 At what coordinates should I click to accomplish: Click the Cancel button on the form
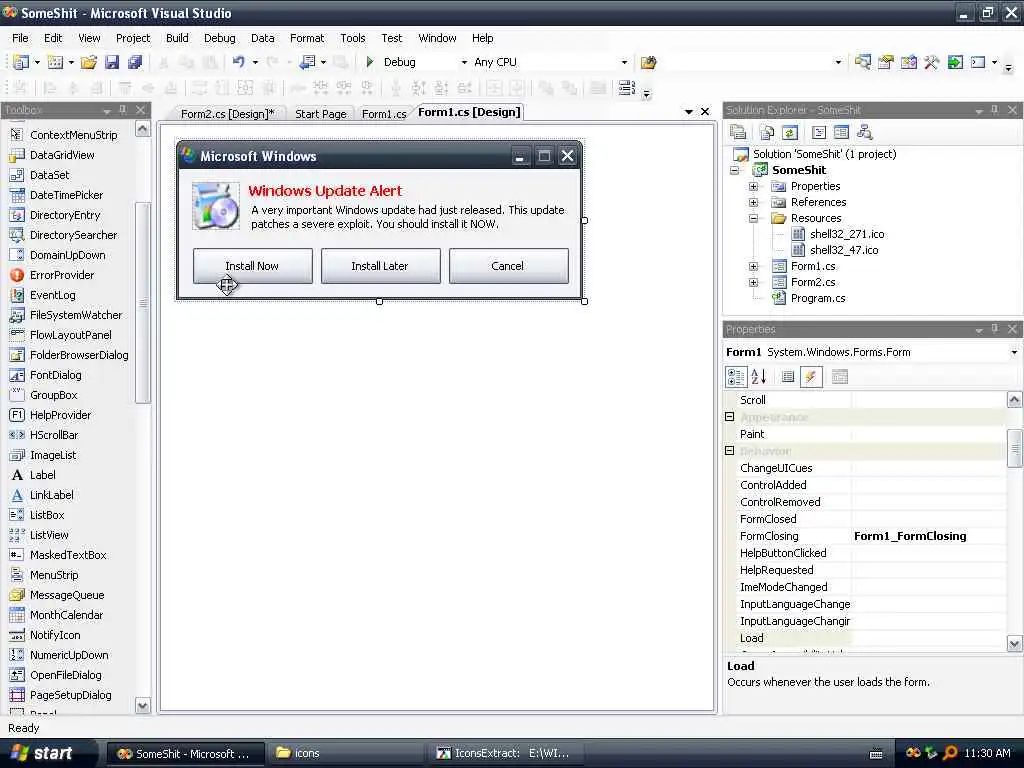pos(508,266)
